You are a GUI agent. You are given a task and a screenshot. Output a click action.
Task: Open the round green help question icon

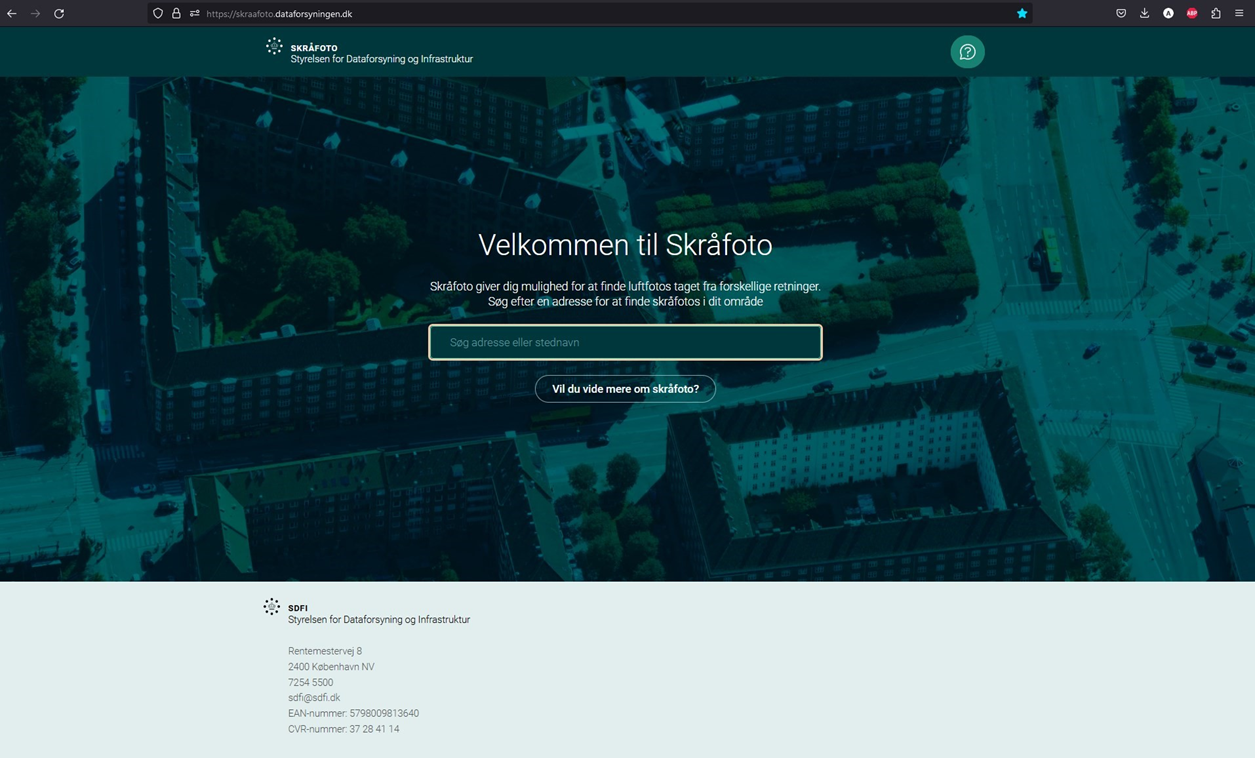[x=967, y=52]
